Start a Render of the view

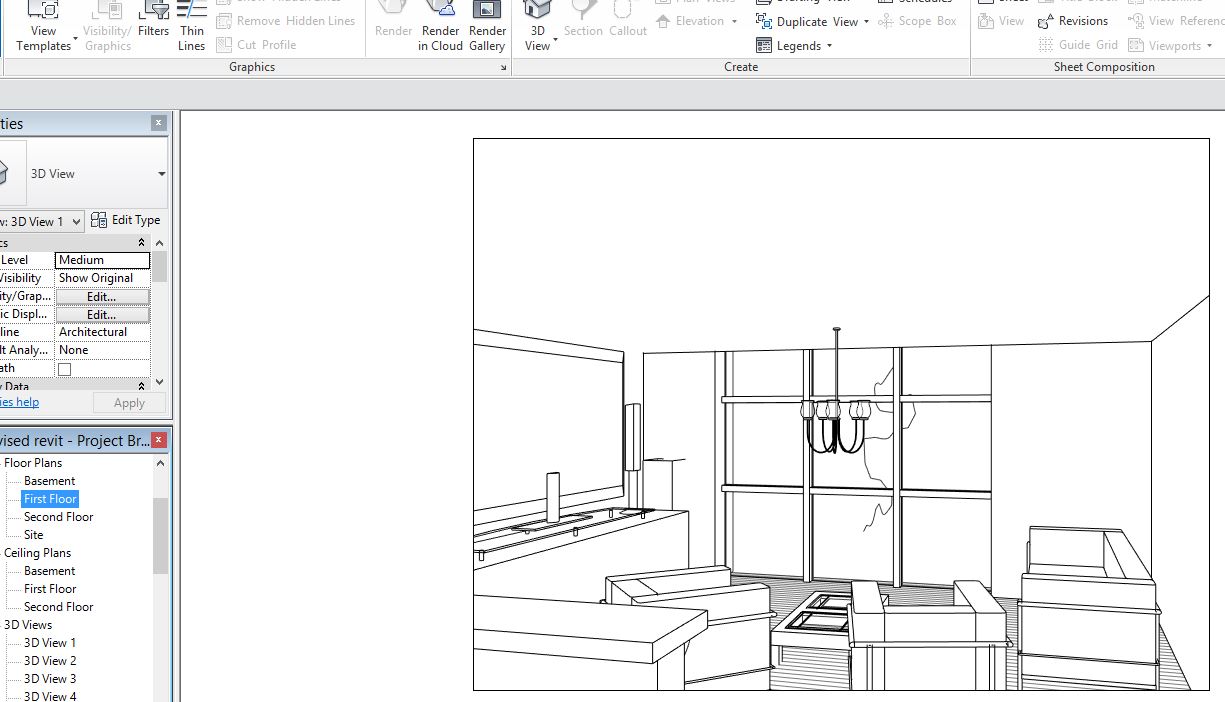pyautogui.click(x=392, y=22)
